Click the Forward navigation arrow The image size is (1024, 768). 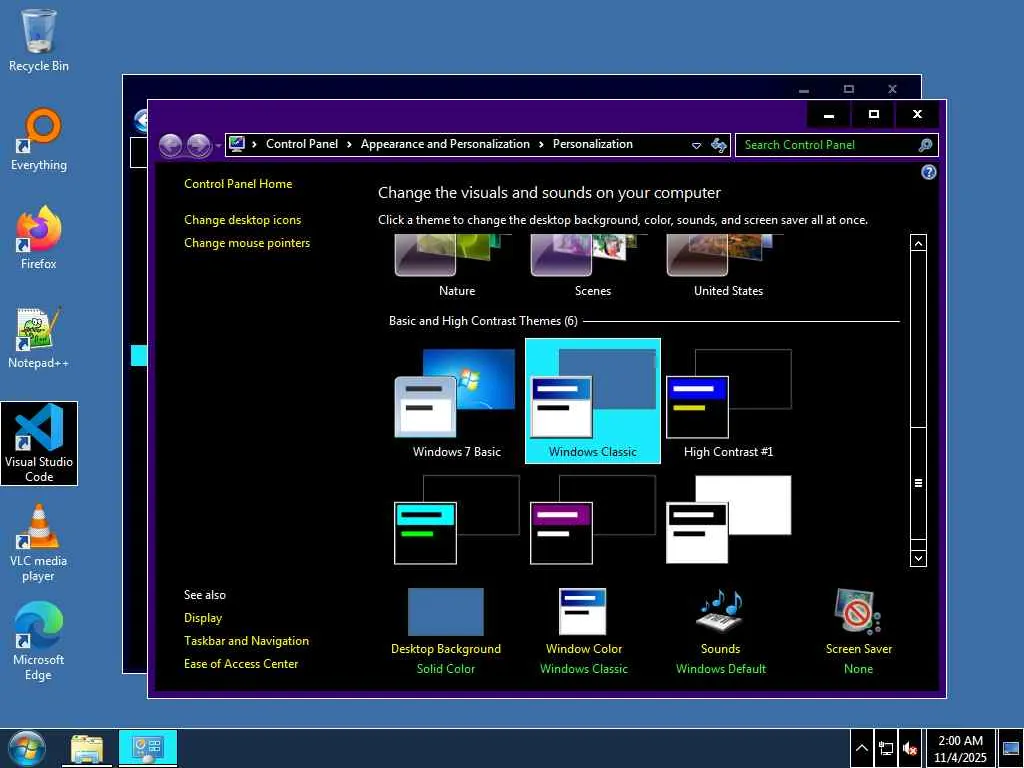point(199,145)
